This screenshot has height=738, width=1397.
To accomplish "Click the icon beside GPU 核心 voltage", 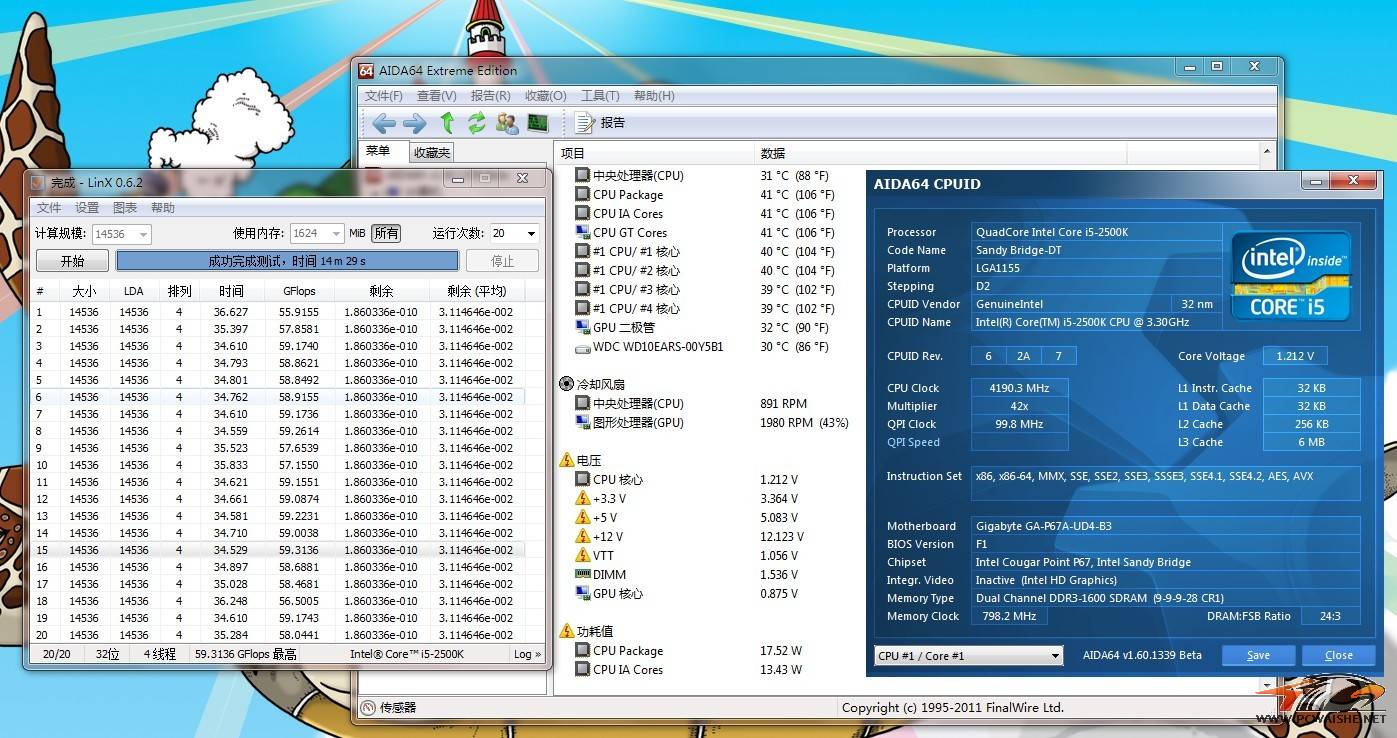I will tap(582, 594).
